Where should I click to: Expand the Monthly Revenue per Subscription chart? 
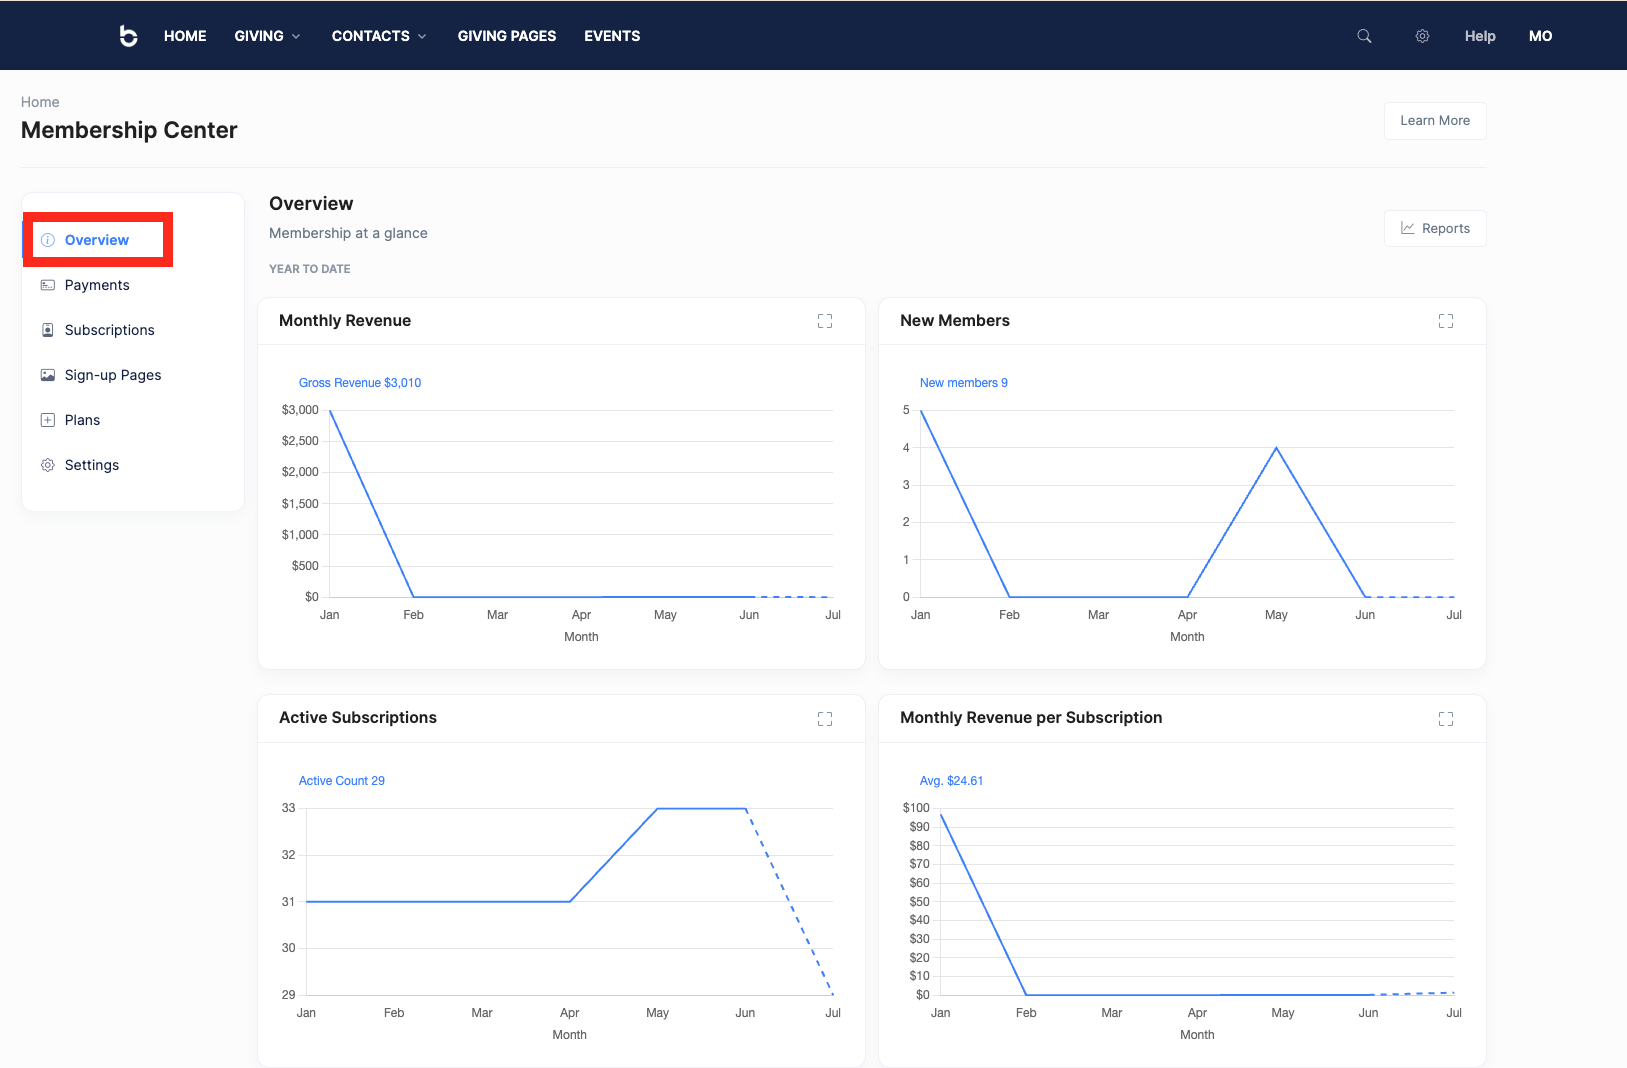click(1445, 719)
